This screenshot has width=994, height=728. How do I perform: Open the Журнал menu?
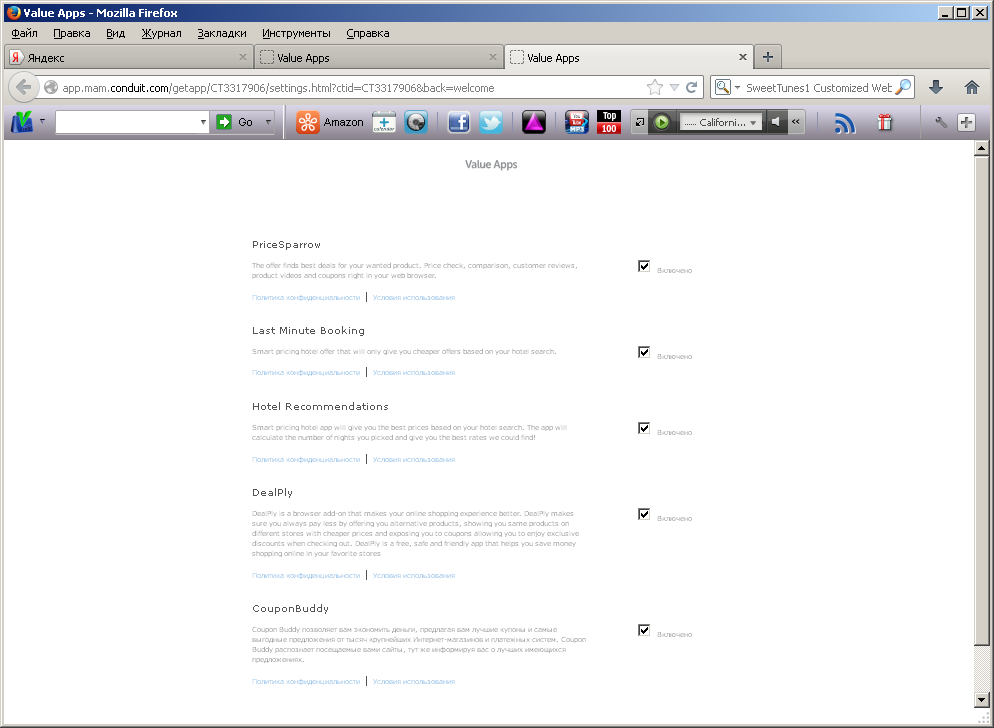161,33
